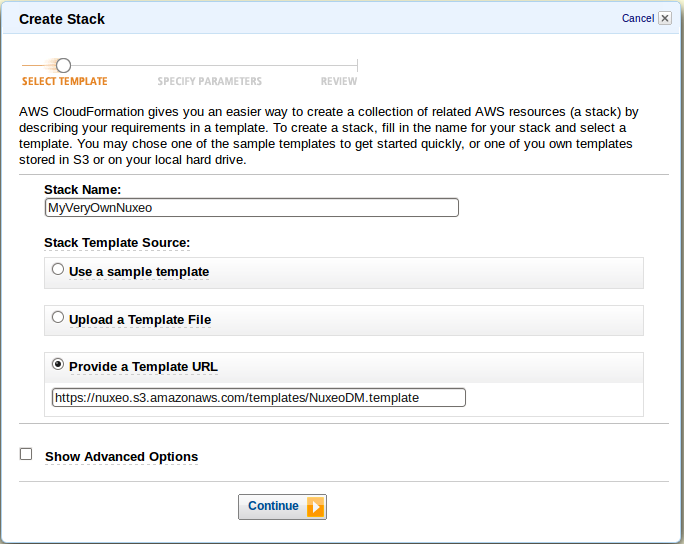Click the Stack Template Source label
This screenshot has width=684, height=544.
117,243
